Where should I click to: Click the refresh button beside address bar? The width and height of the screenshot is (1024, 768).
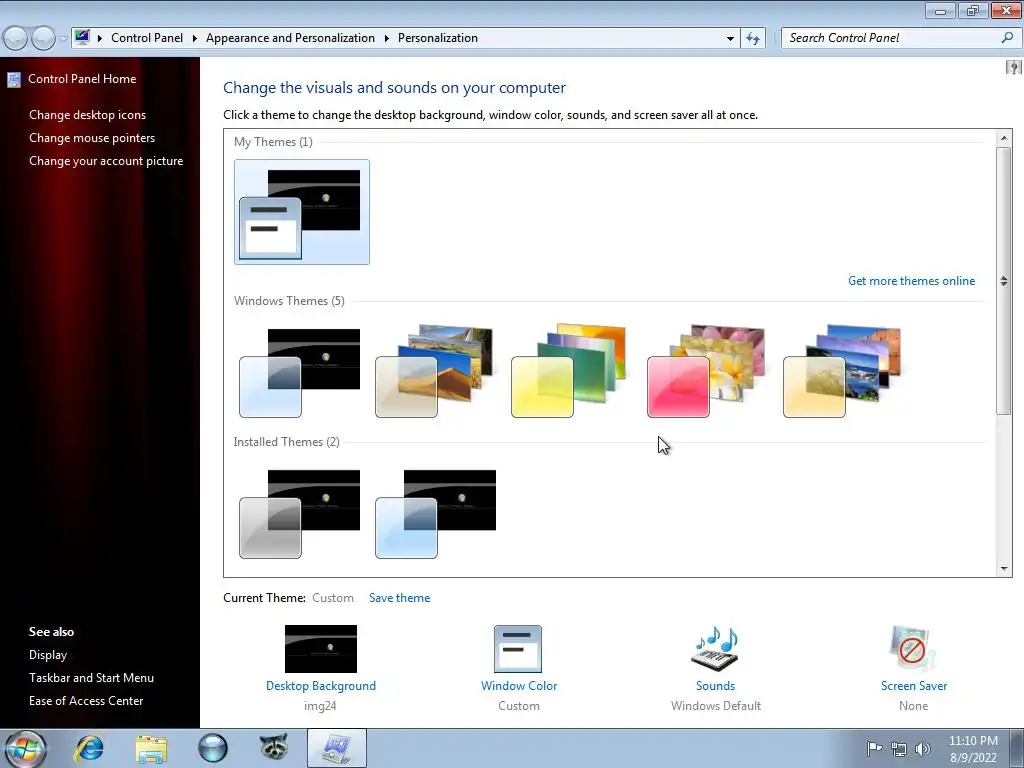753,39
